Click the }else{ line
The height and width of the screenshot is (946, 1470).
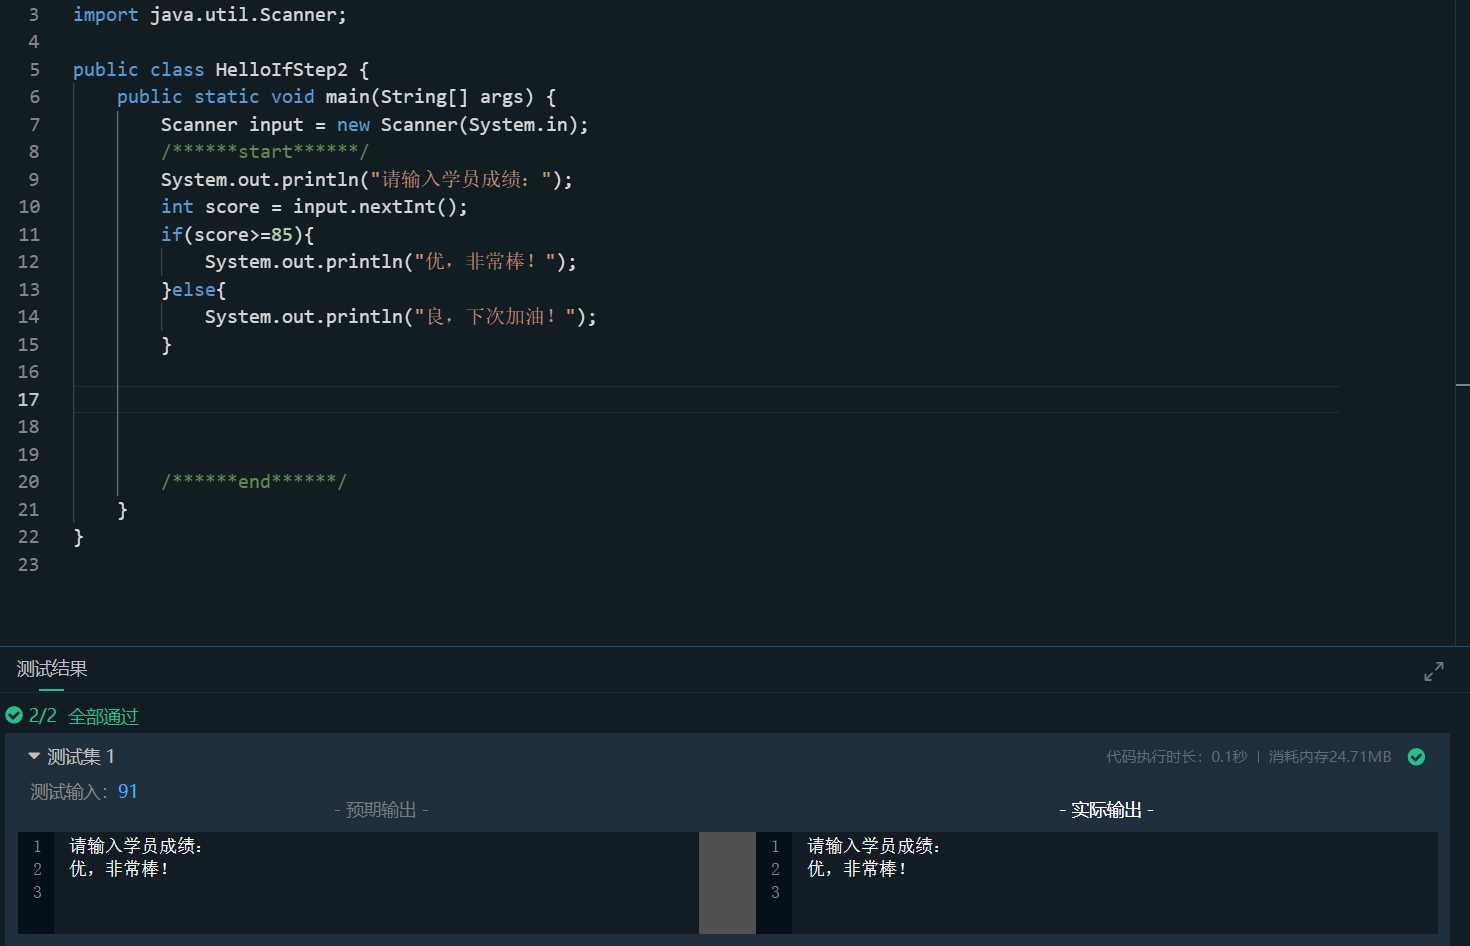[x=194, y=290]
